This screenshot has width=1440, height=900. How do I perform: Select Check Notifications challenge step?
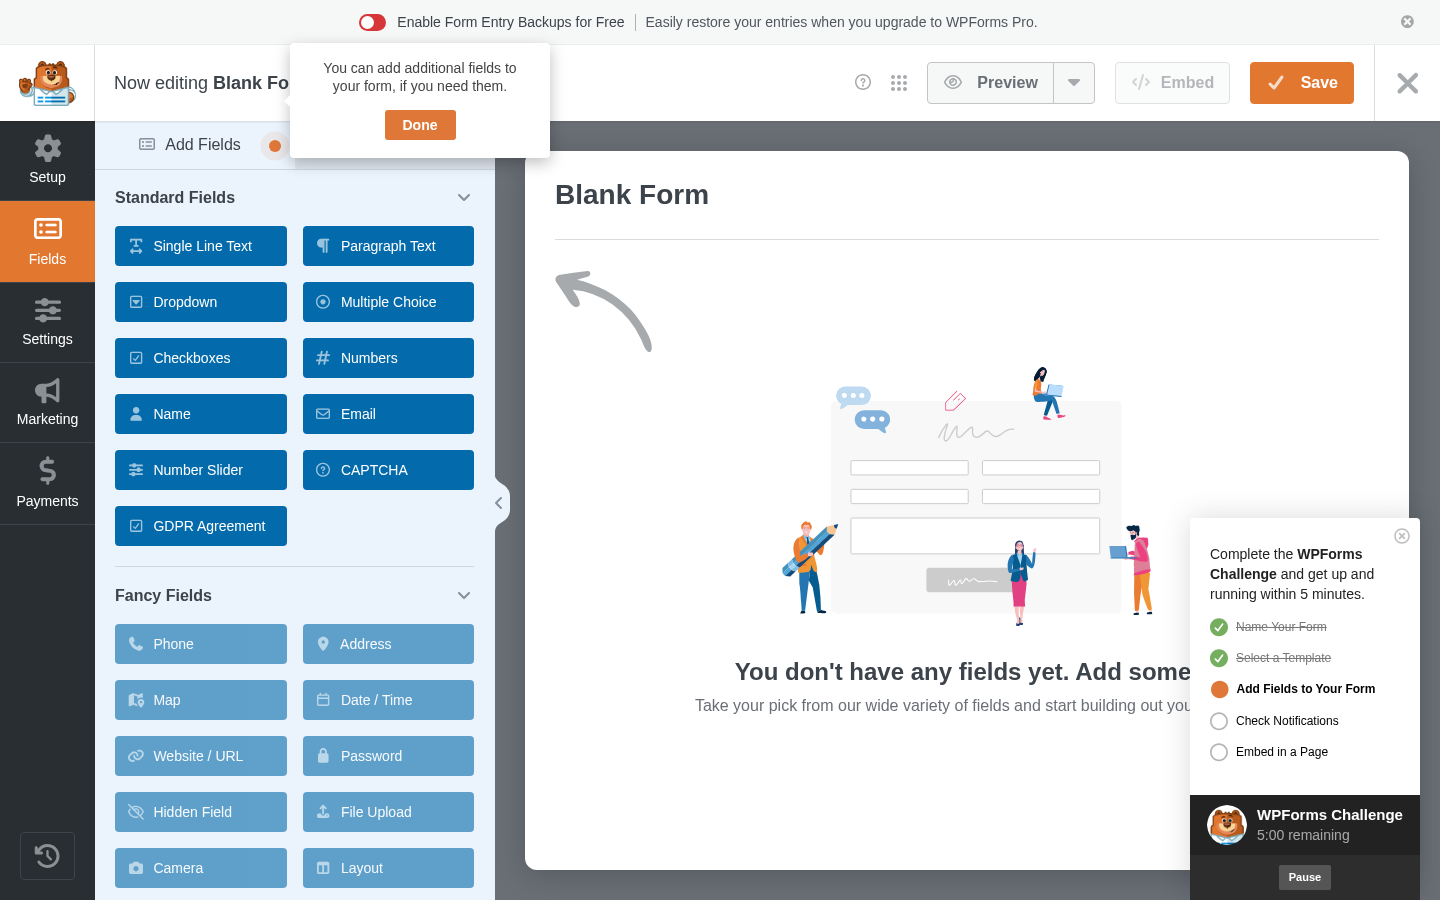[1287, 721]
